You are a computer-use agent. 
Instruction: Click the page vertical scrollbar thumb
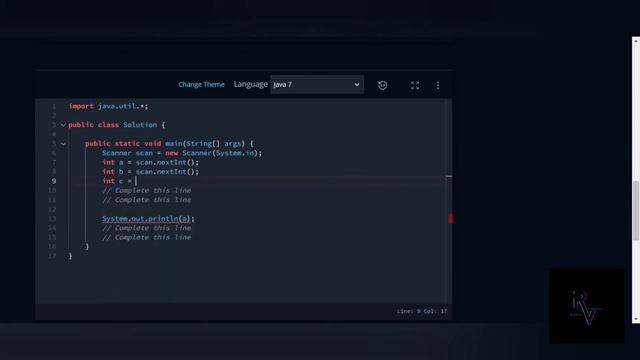[x=636, y=211]
